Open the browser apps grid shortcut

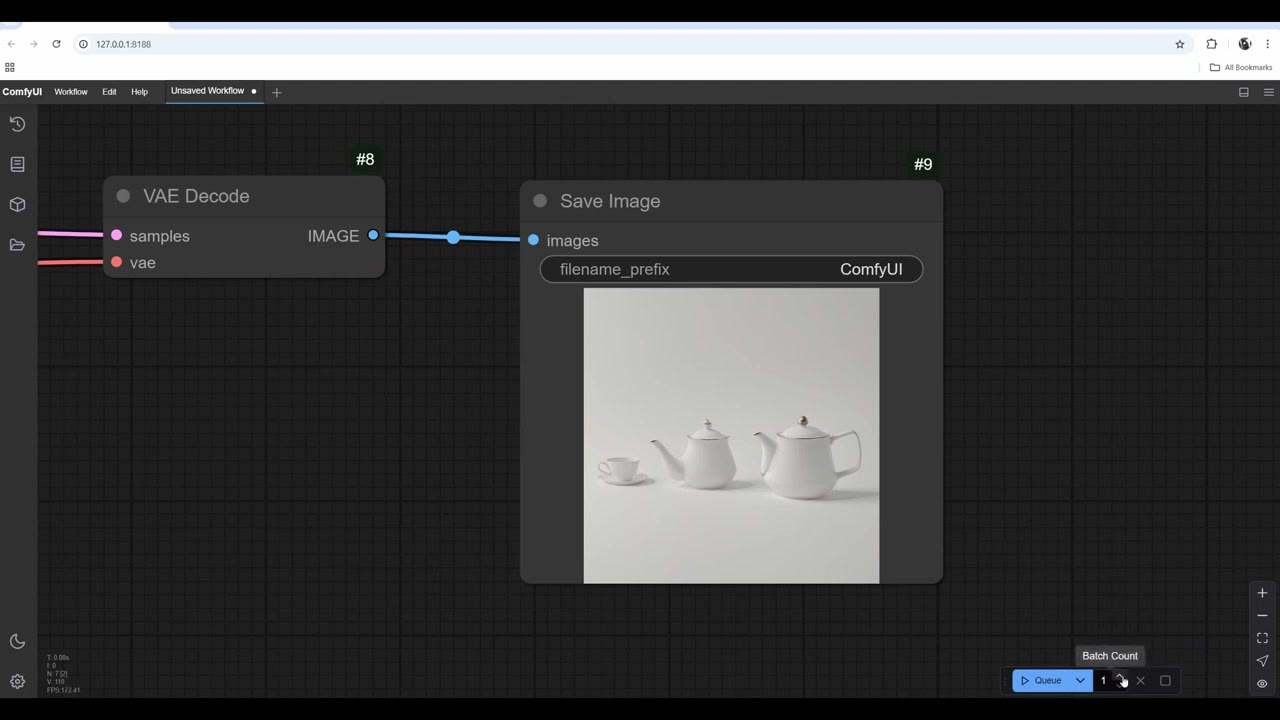pyautogui.click(x=10, y=67)
